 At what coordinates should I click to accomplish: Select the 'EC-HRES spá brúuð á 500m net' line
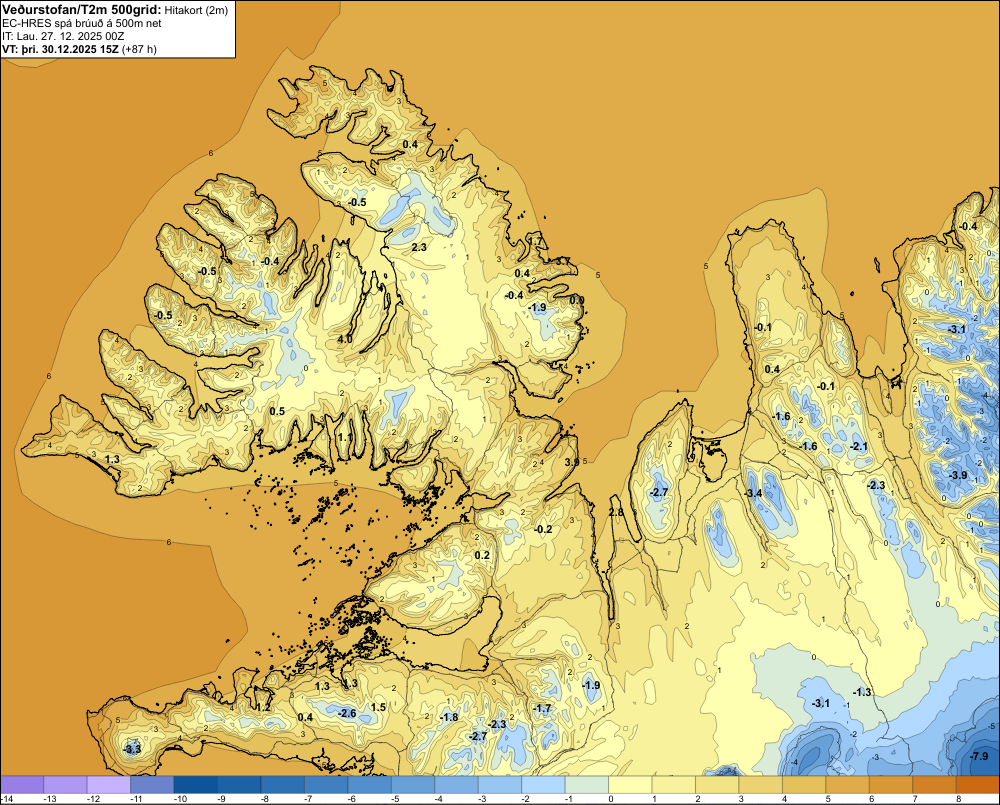click(82, 23)
